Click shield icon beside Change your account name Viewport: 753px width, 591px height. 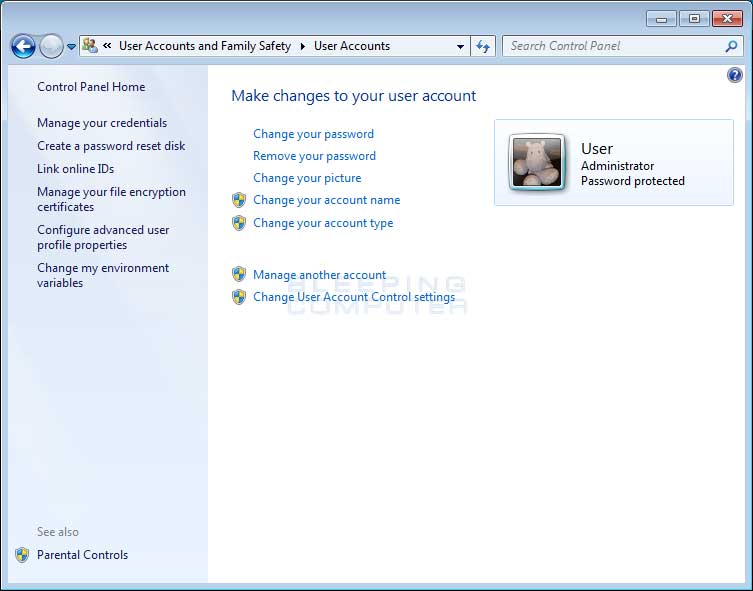(239, 200)
